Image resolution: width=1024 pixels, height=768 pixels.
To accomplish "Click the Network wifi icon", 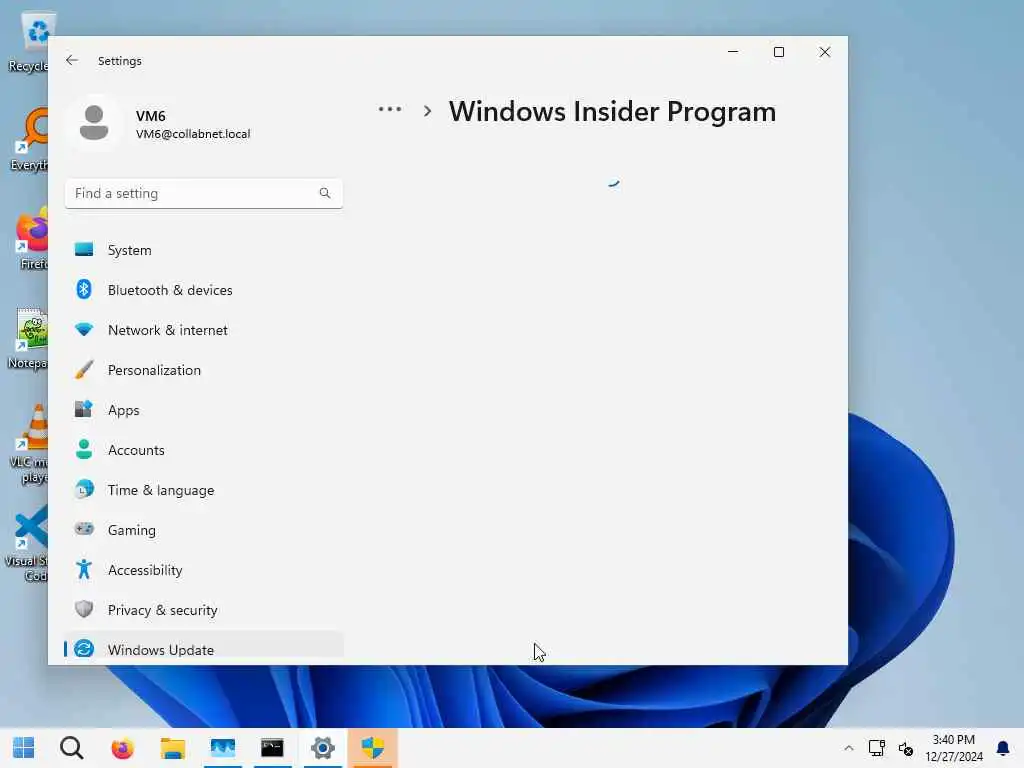I will pyautogui.click(x=84, y=330).
